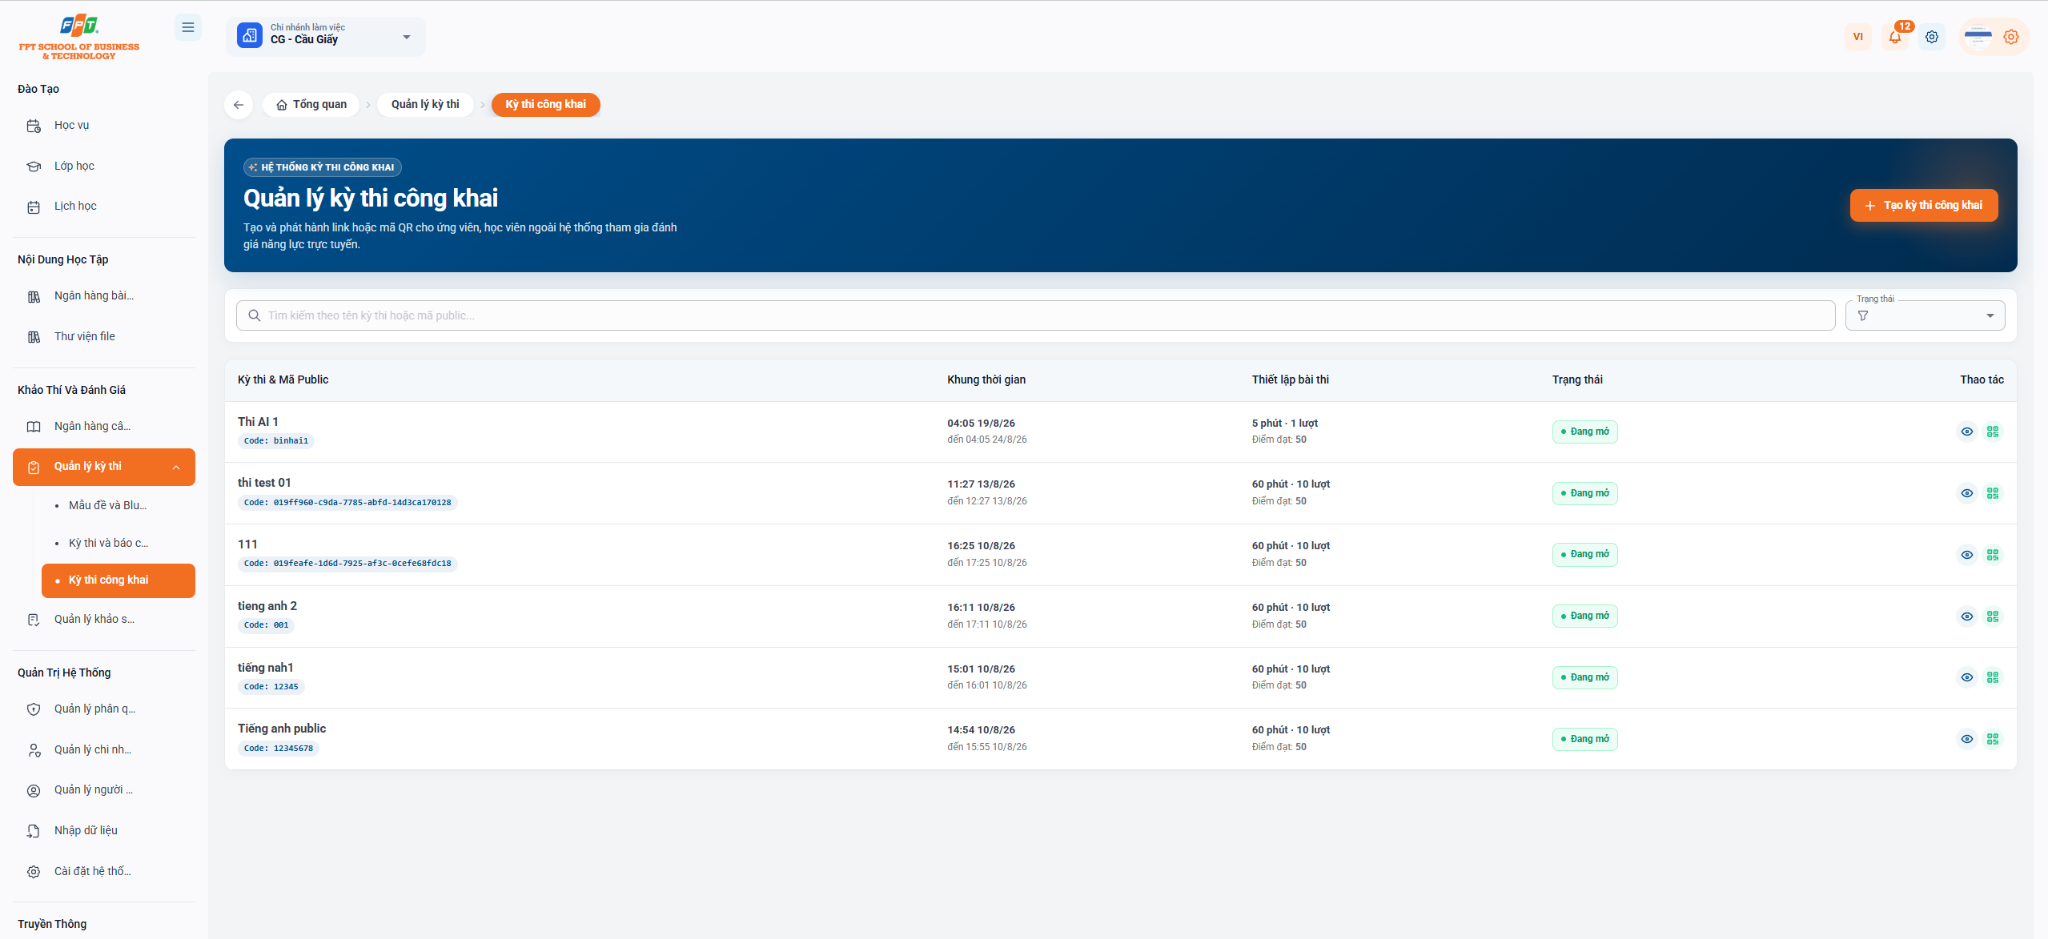Image resolution: width=2048 pixels, height=939 pixels.
Task: Click the code 12345678 tag
Action: [x=279, y=749]
